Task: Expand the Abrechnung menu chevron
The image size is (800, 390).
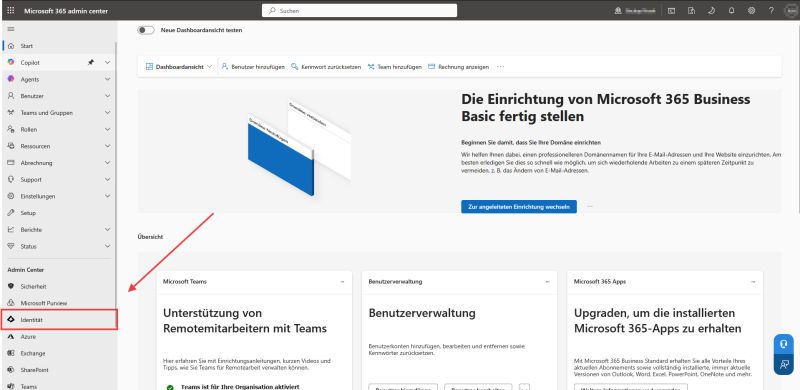Action: (x=107, y=163)
